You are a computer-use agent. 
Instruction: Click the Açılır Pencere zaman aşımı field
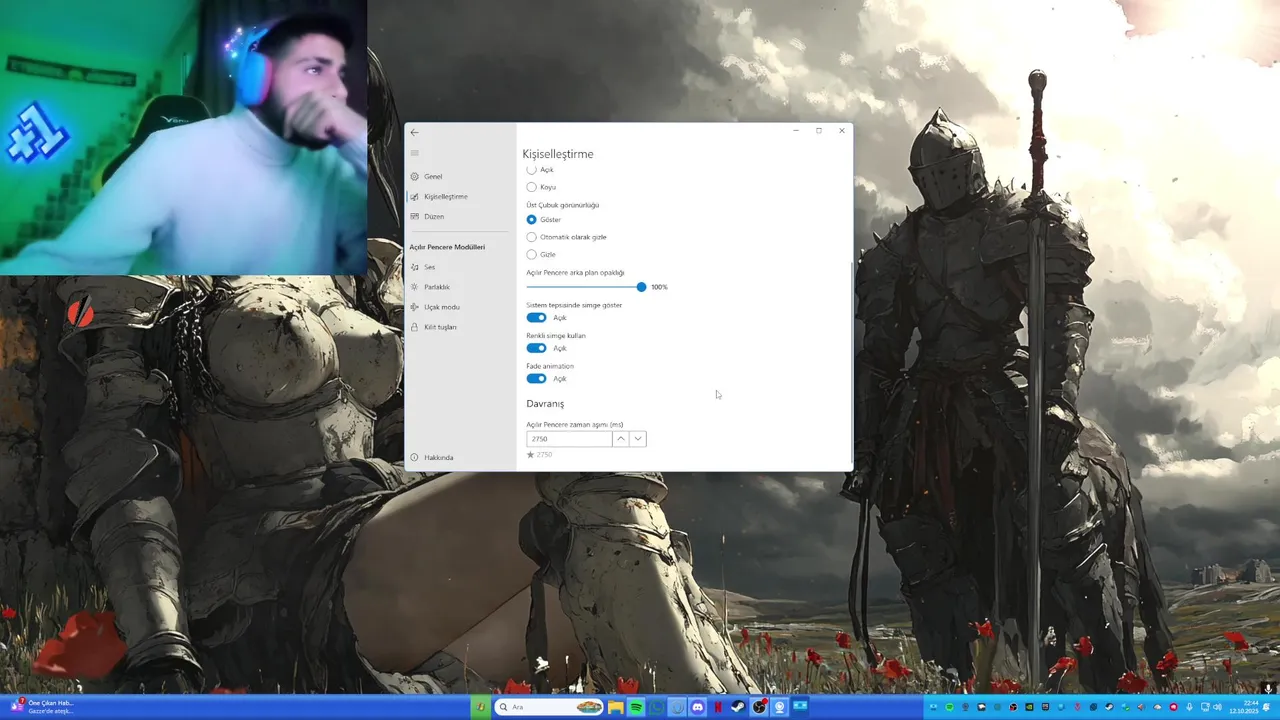569,439
